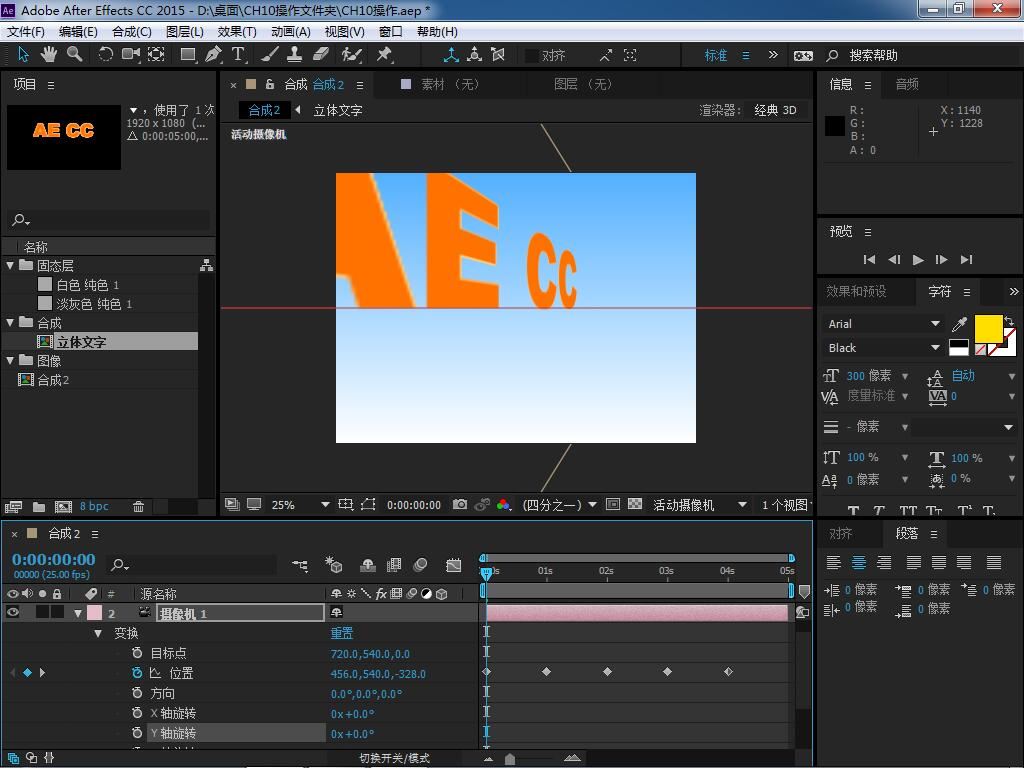
Task: Play the preview
Action: coord(918,259)
